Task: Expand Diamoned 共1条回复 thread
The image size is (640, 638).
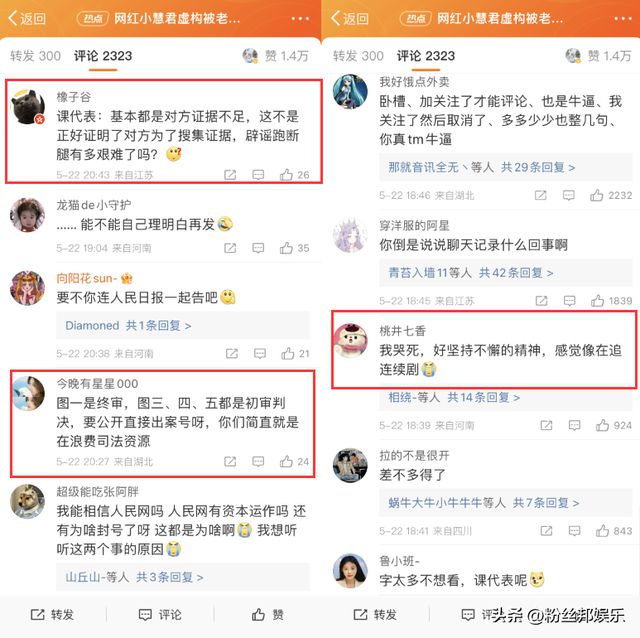Action: pos(128,326)
